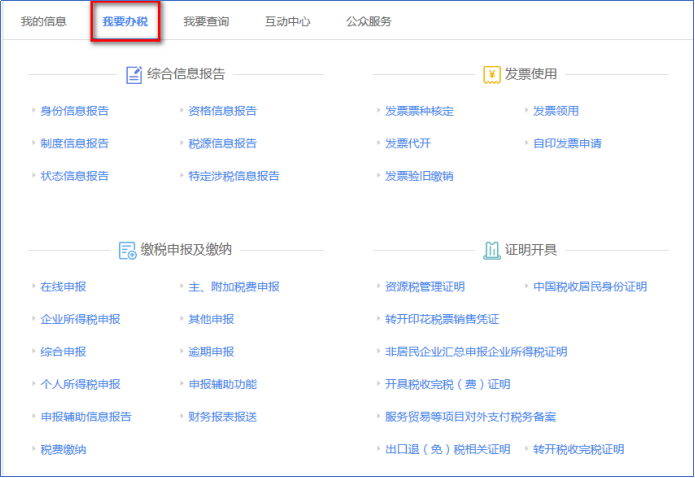
Task: Click the 税源信息报告 link
Action: coord(223,143)
